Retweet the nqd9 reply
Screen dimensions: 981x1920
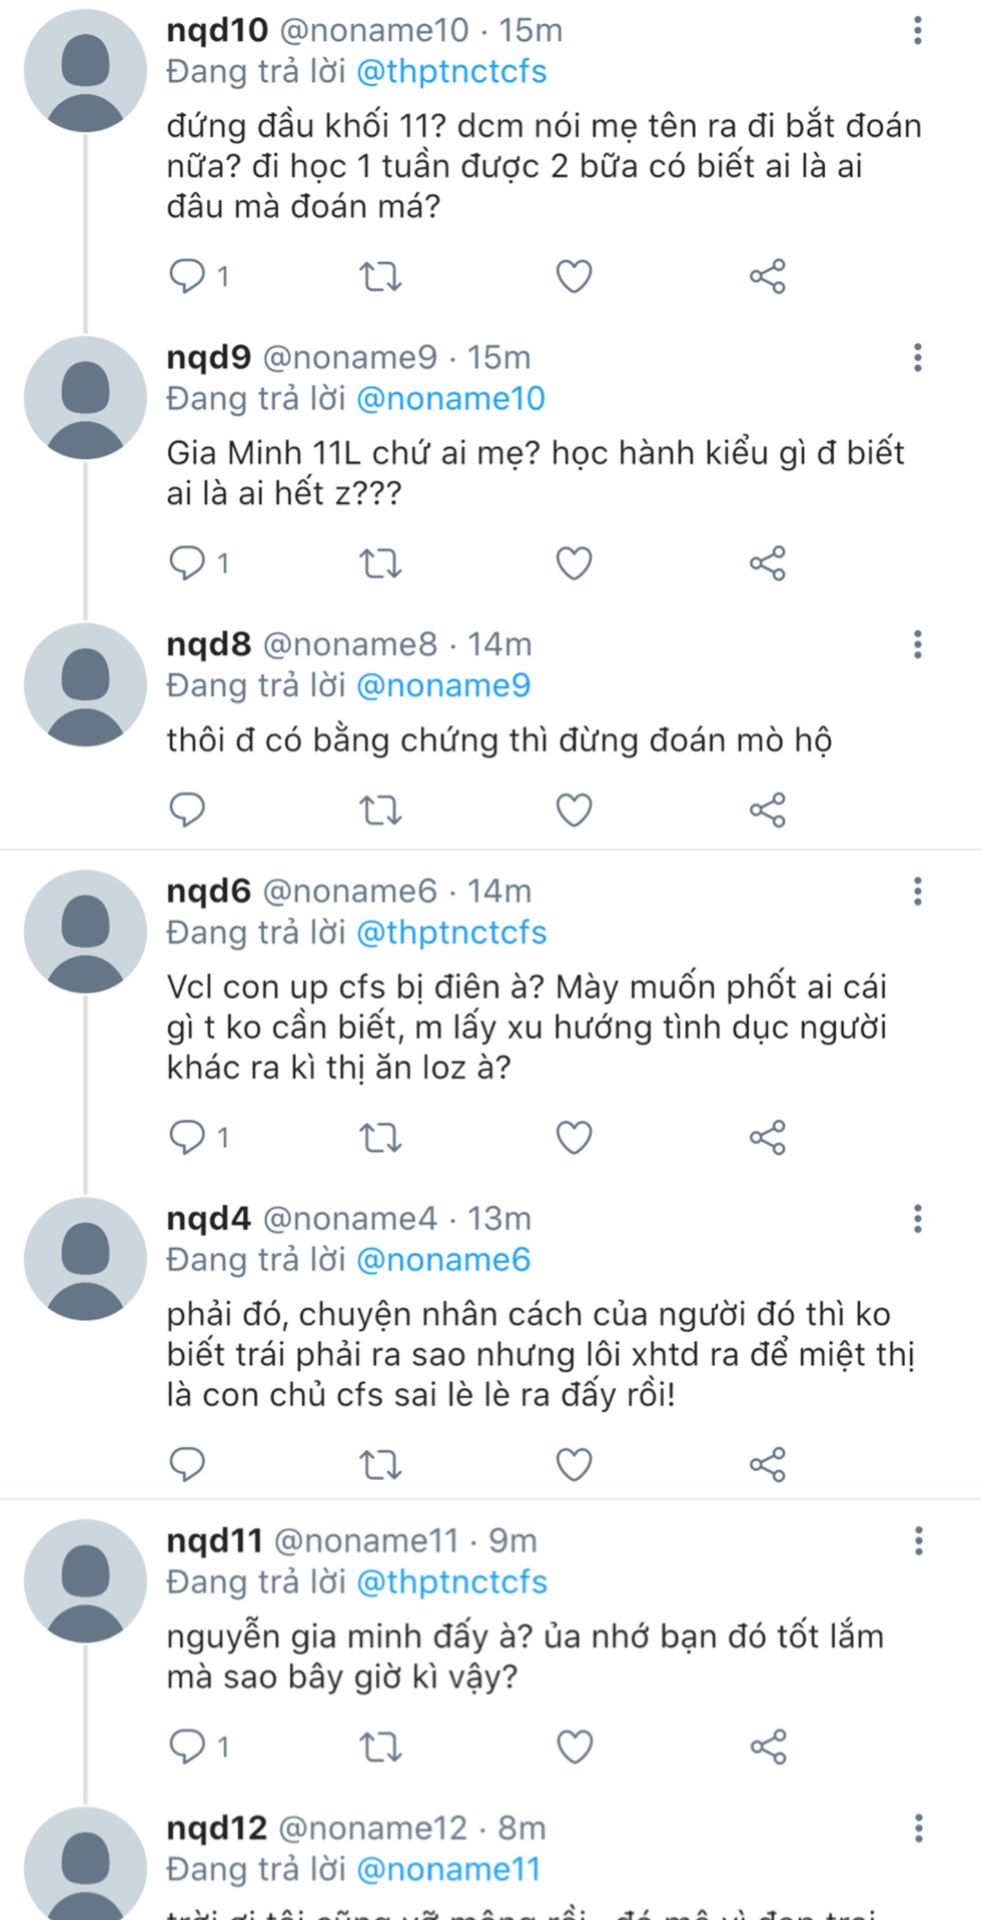pos(380,564)
